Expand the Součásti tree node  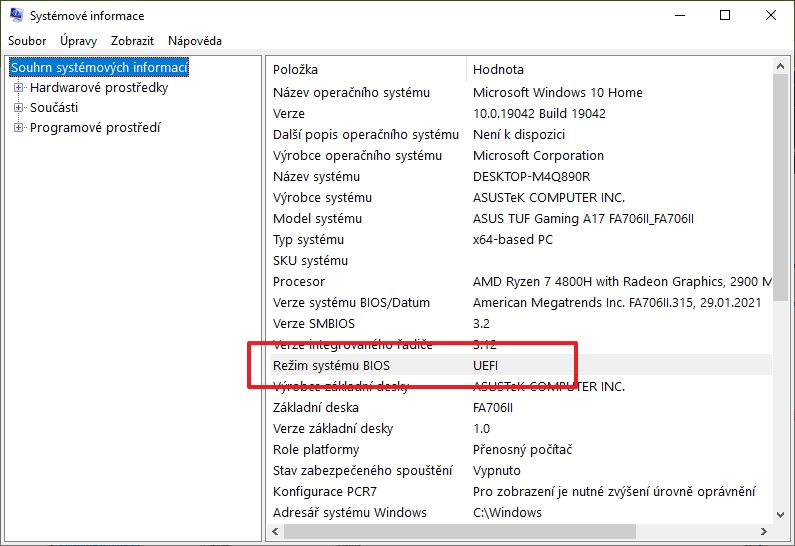(18, 108)
